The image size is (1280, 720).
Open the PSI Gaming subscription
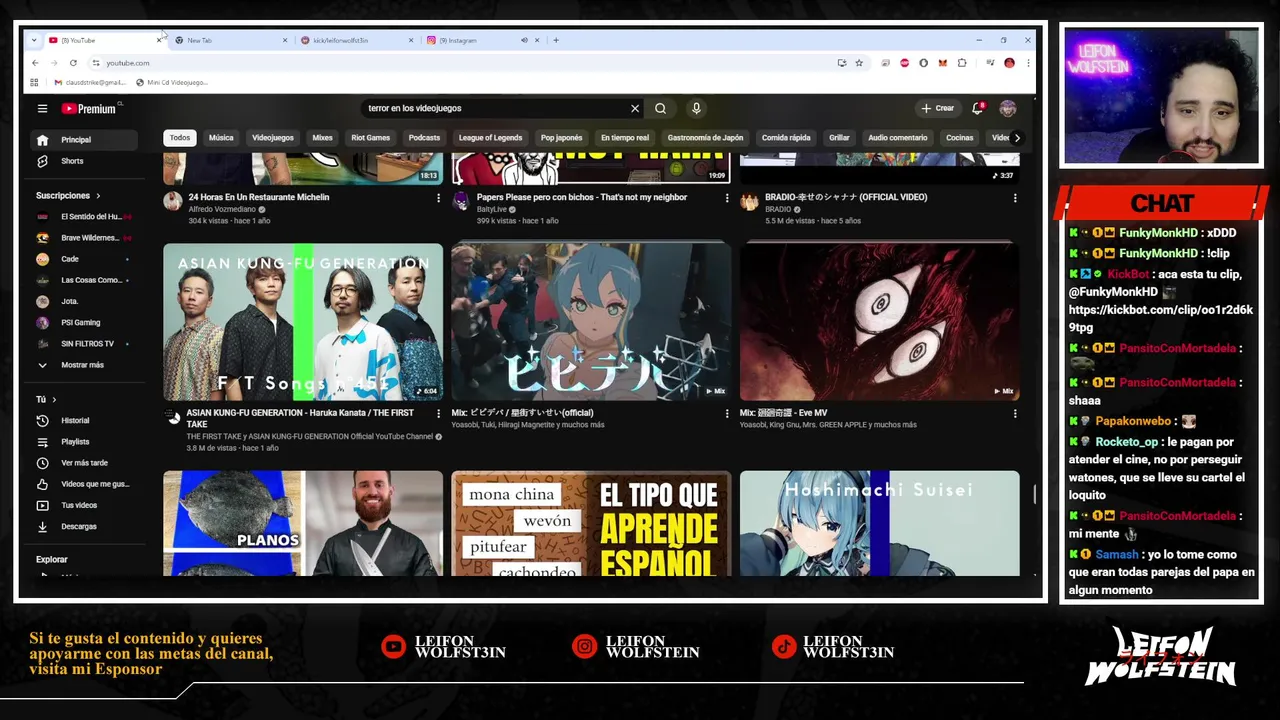pyautogui.click(x=83, y=323)
